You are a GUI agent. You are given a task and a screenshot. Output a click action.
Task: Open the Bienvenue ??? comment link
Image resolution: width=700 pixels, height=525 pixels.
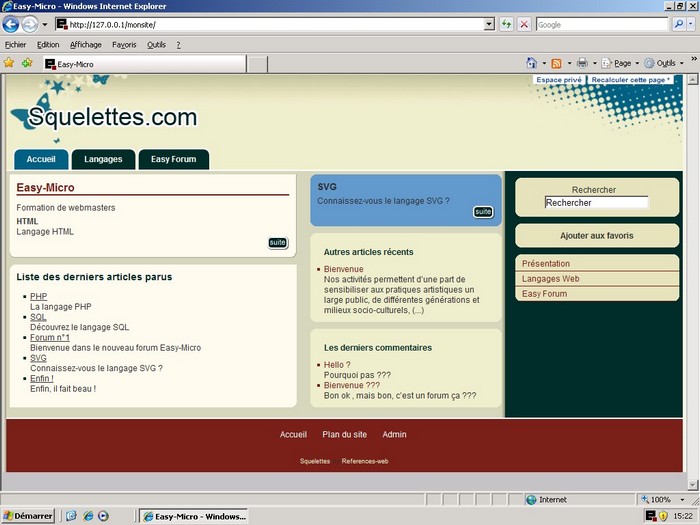coord(352,385)
